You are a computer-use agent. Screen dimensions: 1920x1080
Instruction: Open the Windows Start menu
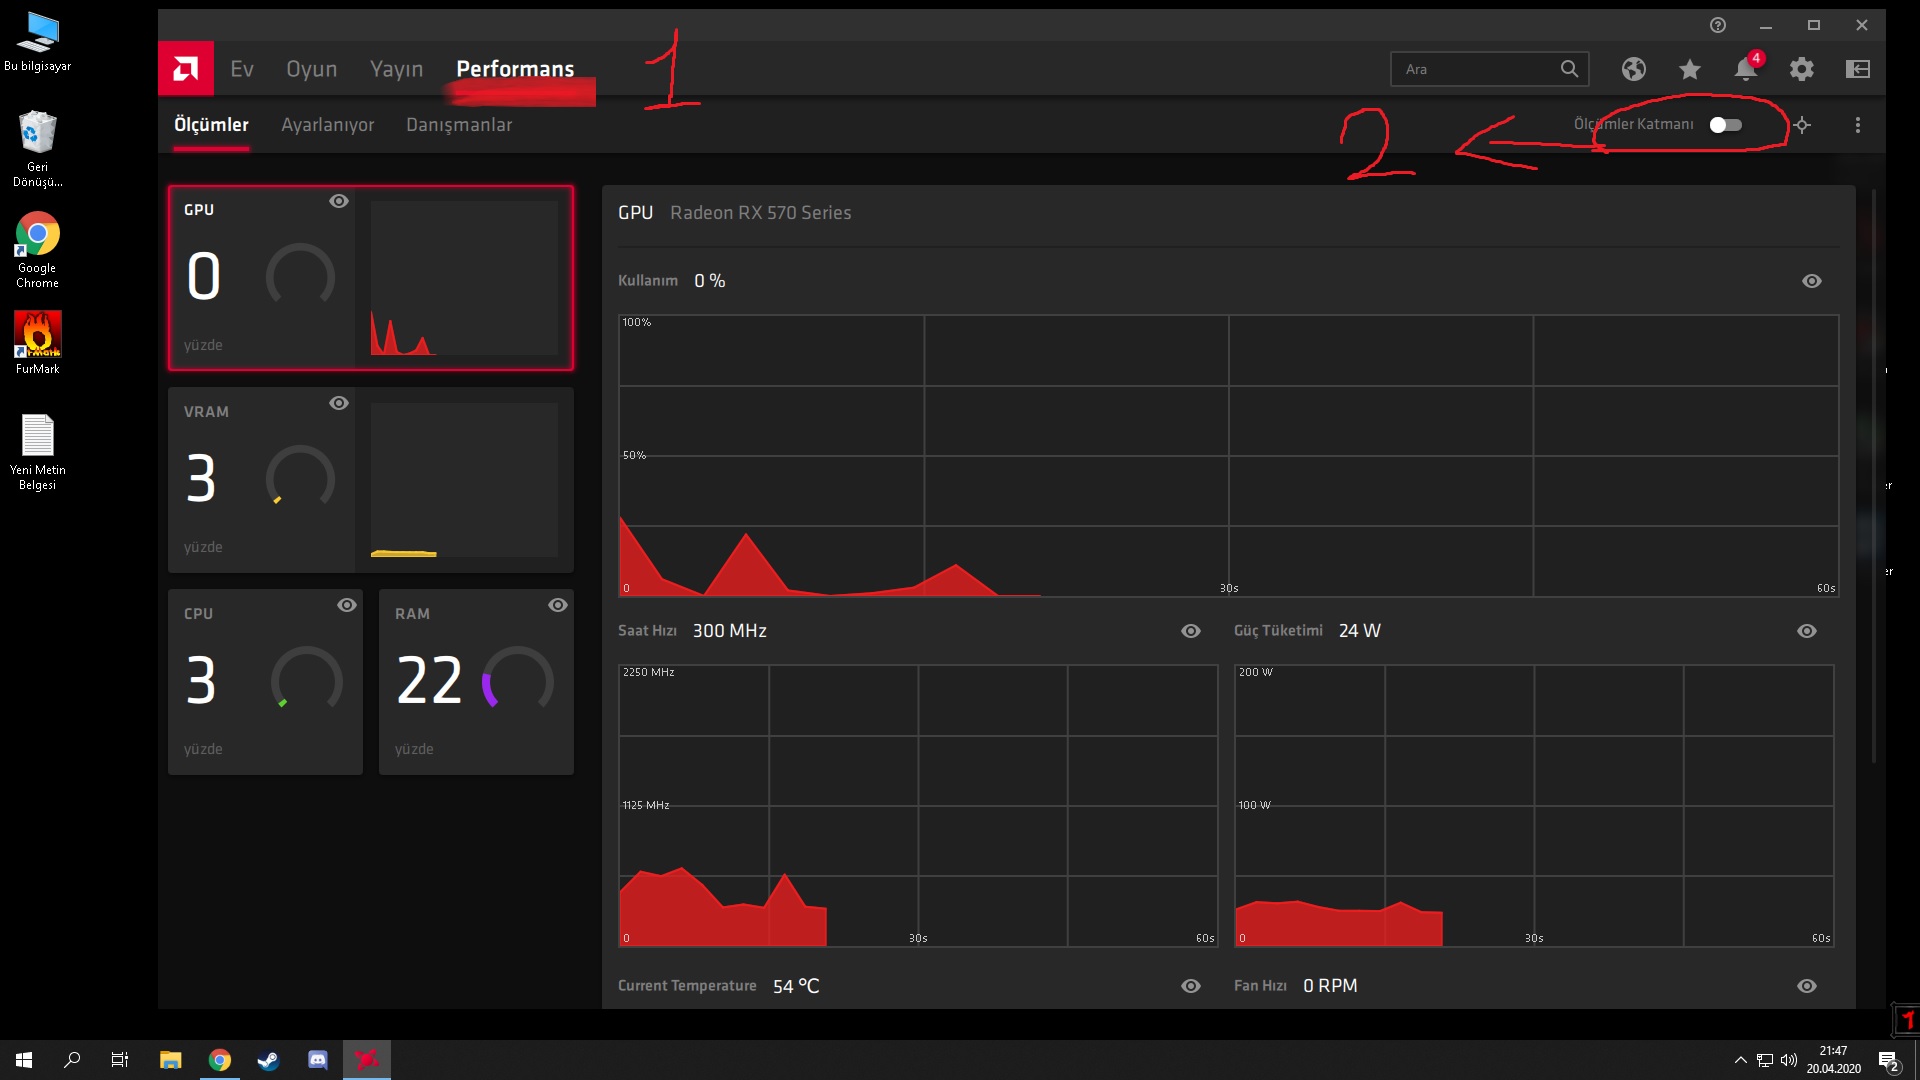(x=24, y=1060)
